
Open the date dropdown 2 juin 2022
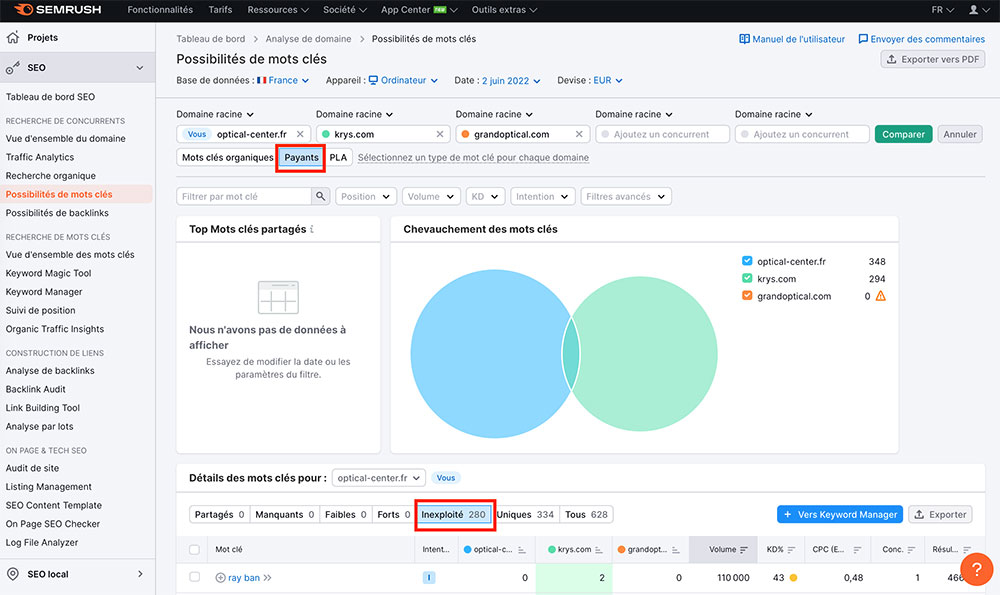[x=511, y=81]
